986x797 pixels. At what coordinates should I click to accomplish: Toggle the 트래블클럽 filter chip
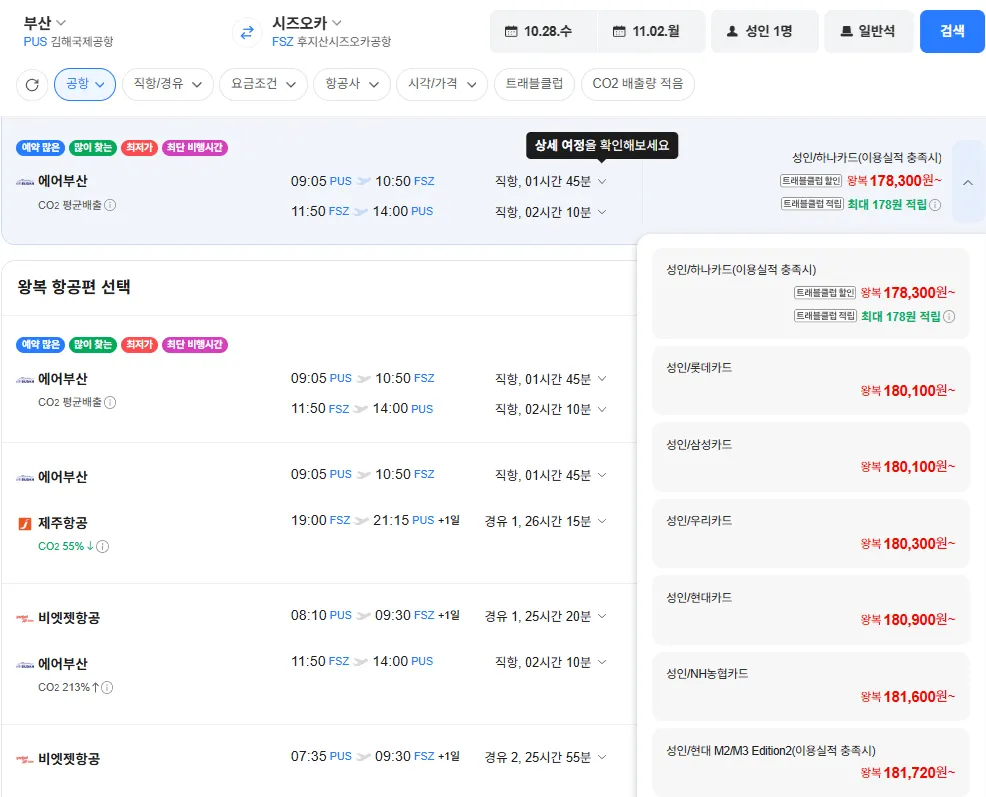tap(535, 84)
